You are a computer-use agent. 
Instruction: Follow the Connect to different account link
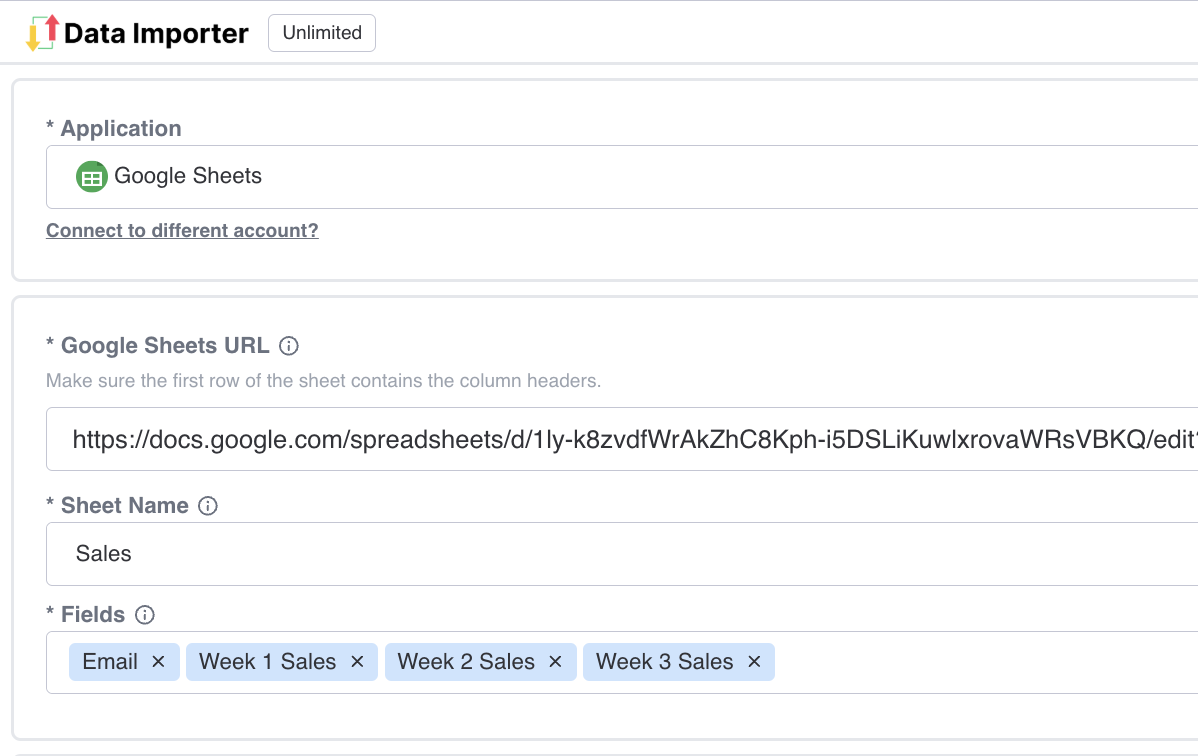[x=182, y=230]
